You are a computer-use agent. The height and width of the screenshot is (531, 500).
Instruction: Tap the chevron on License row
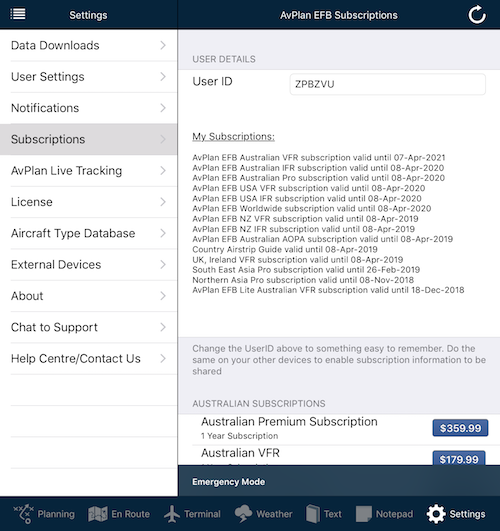pyautogui.click(x=163, y=202)
